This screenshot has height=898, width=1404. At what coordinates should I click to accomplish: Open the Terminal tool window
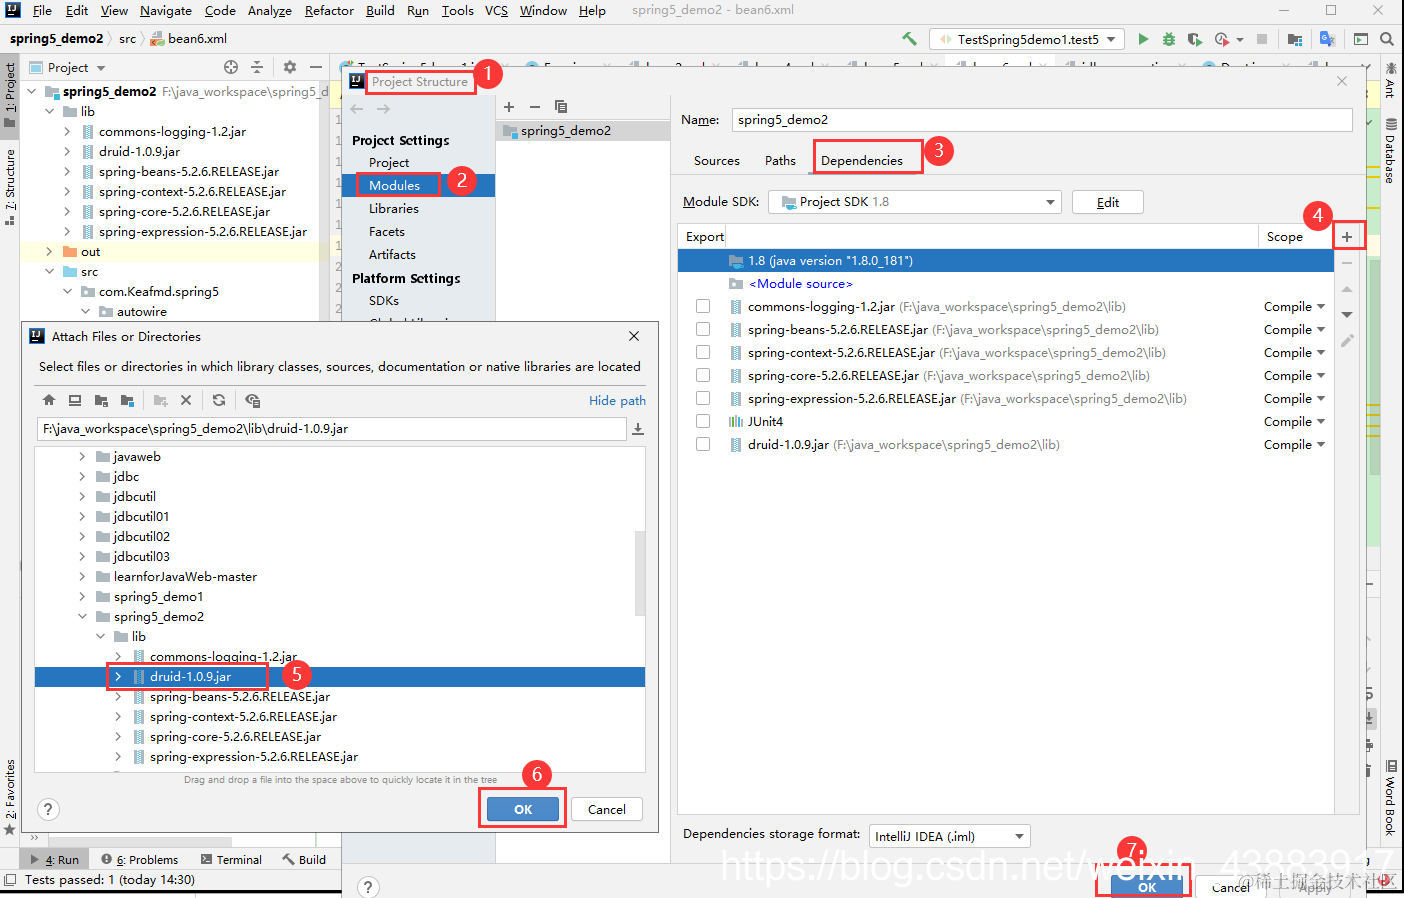click(x=231, y=859)
